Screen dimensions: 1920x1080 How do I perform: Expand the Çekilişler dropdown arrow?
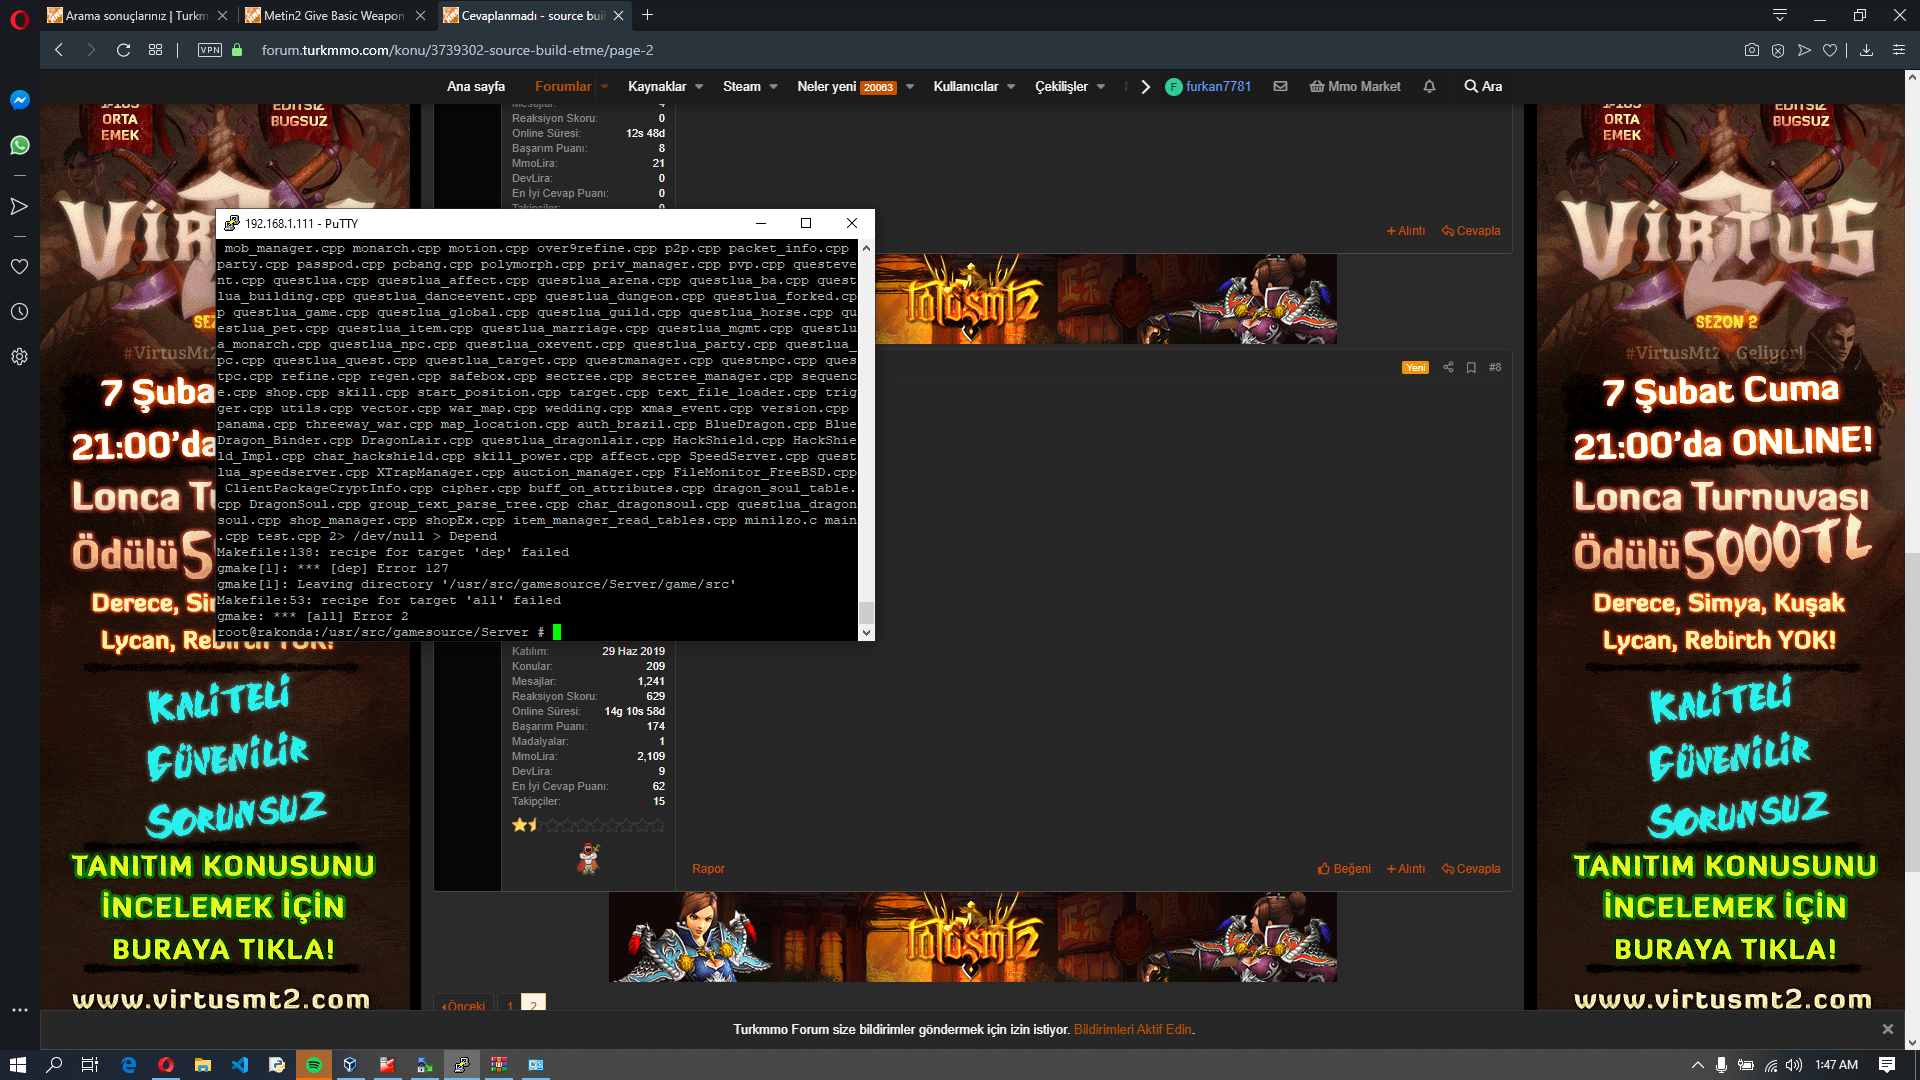1101,86
